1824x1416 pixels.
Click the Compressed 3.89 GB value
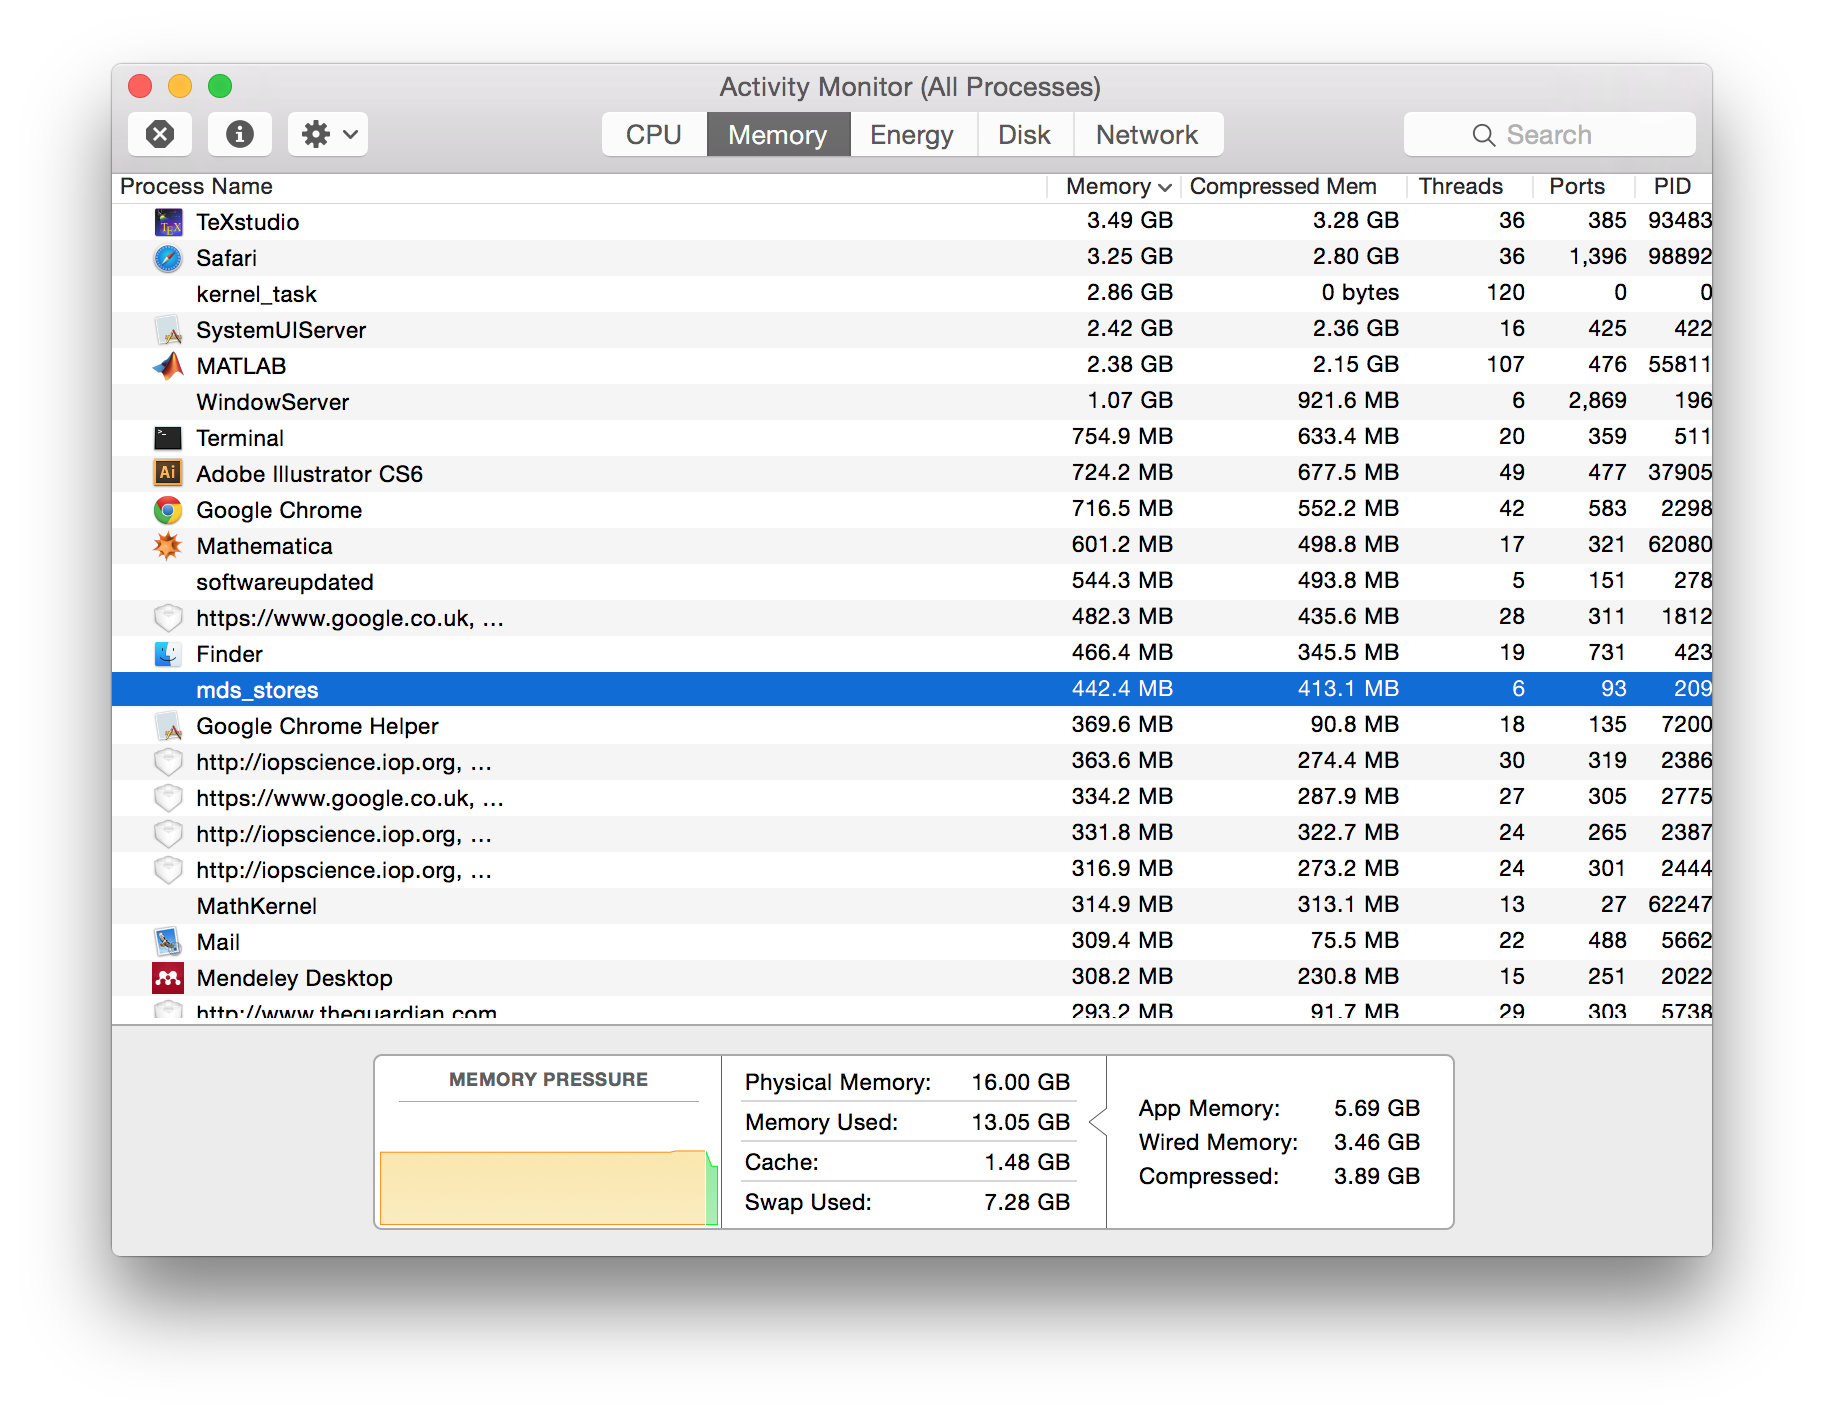pos(1377,1176)
